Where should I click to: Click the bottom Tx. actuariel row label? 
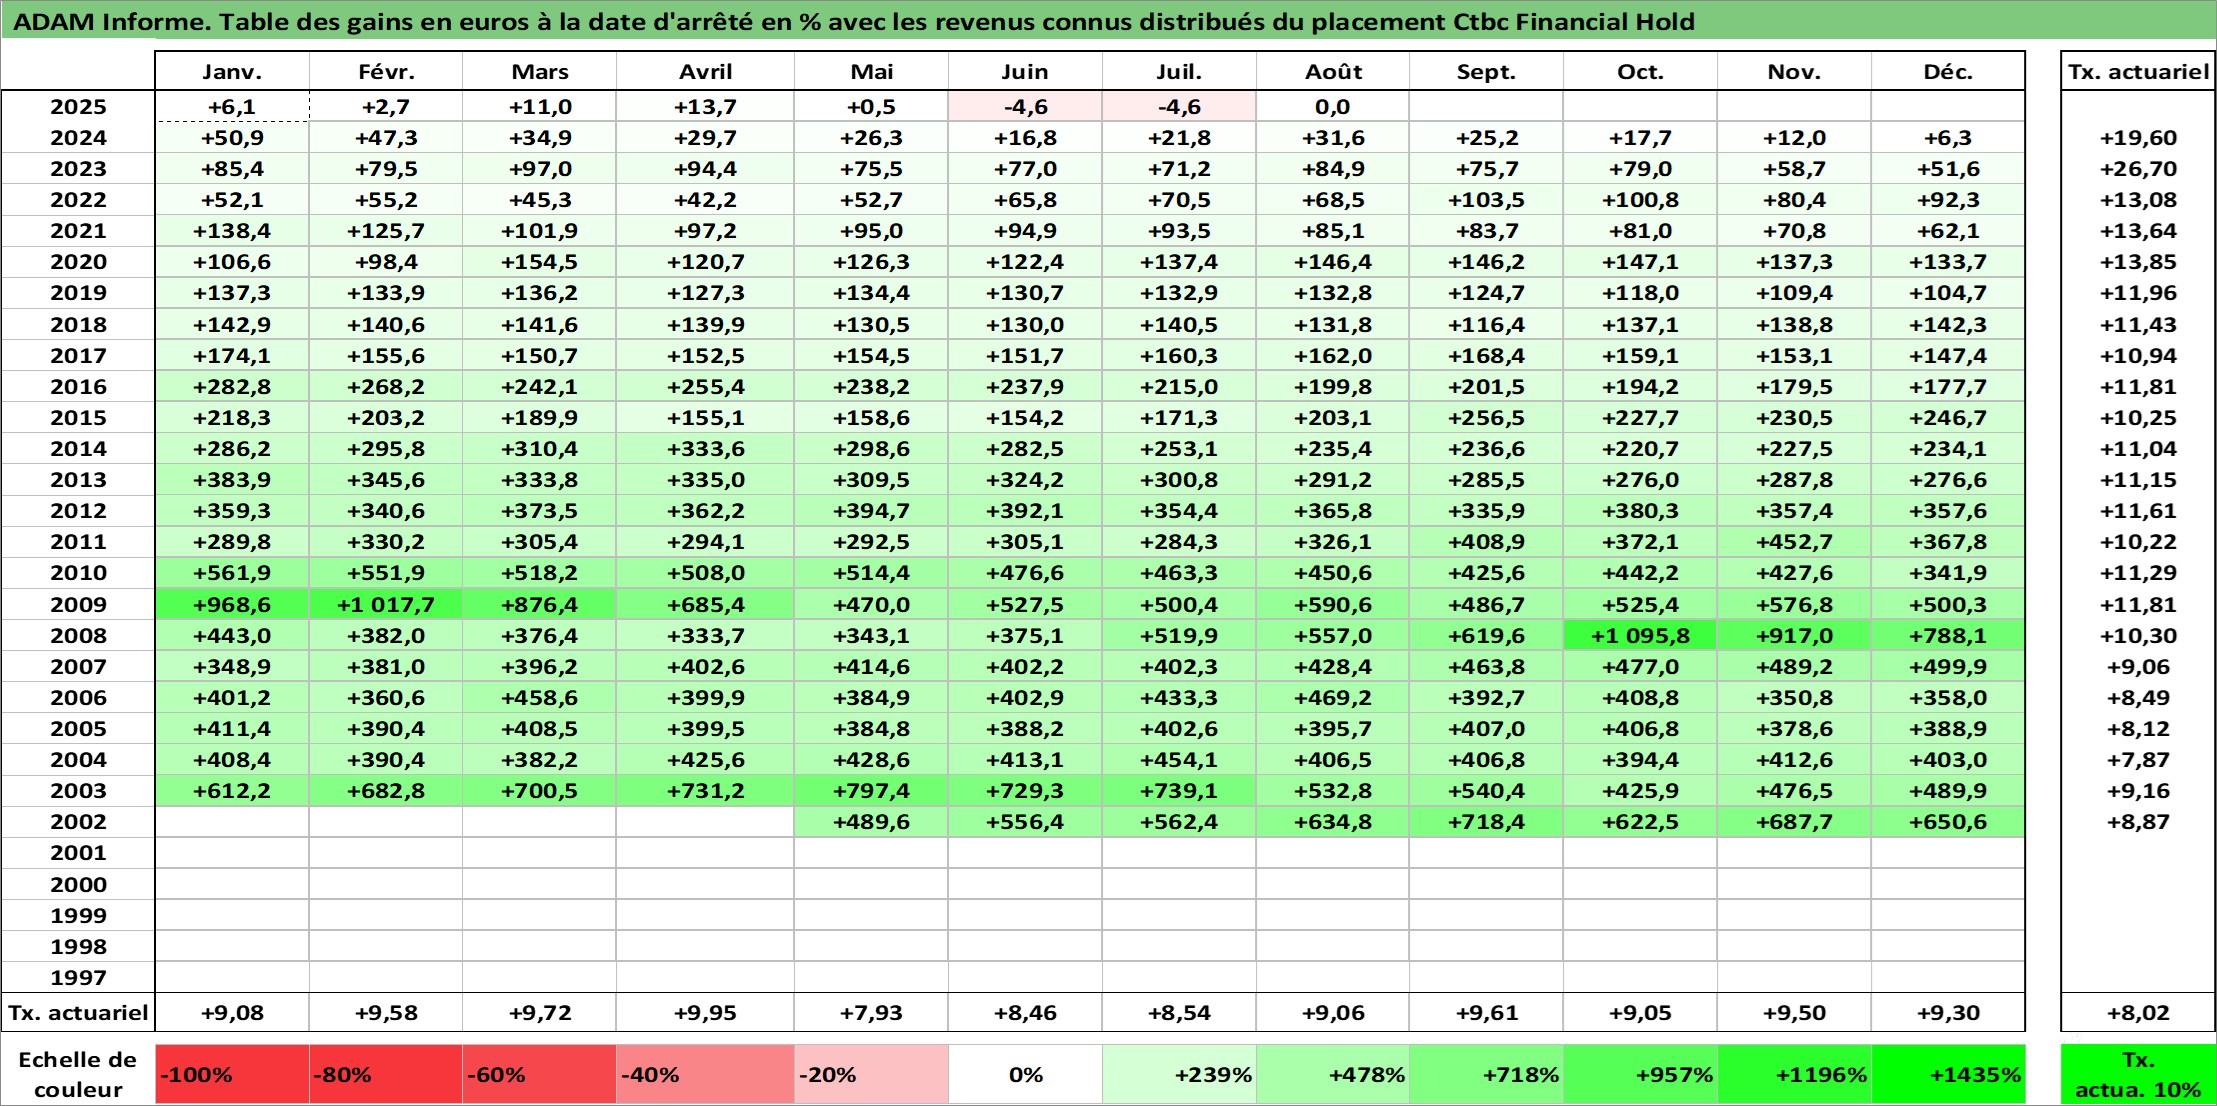(78, 1013)
